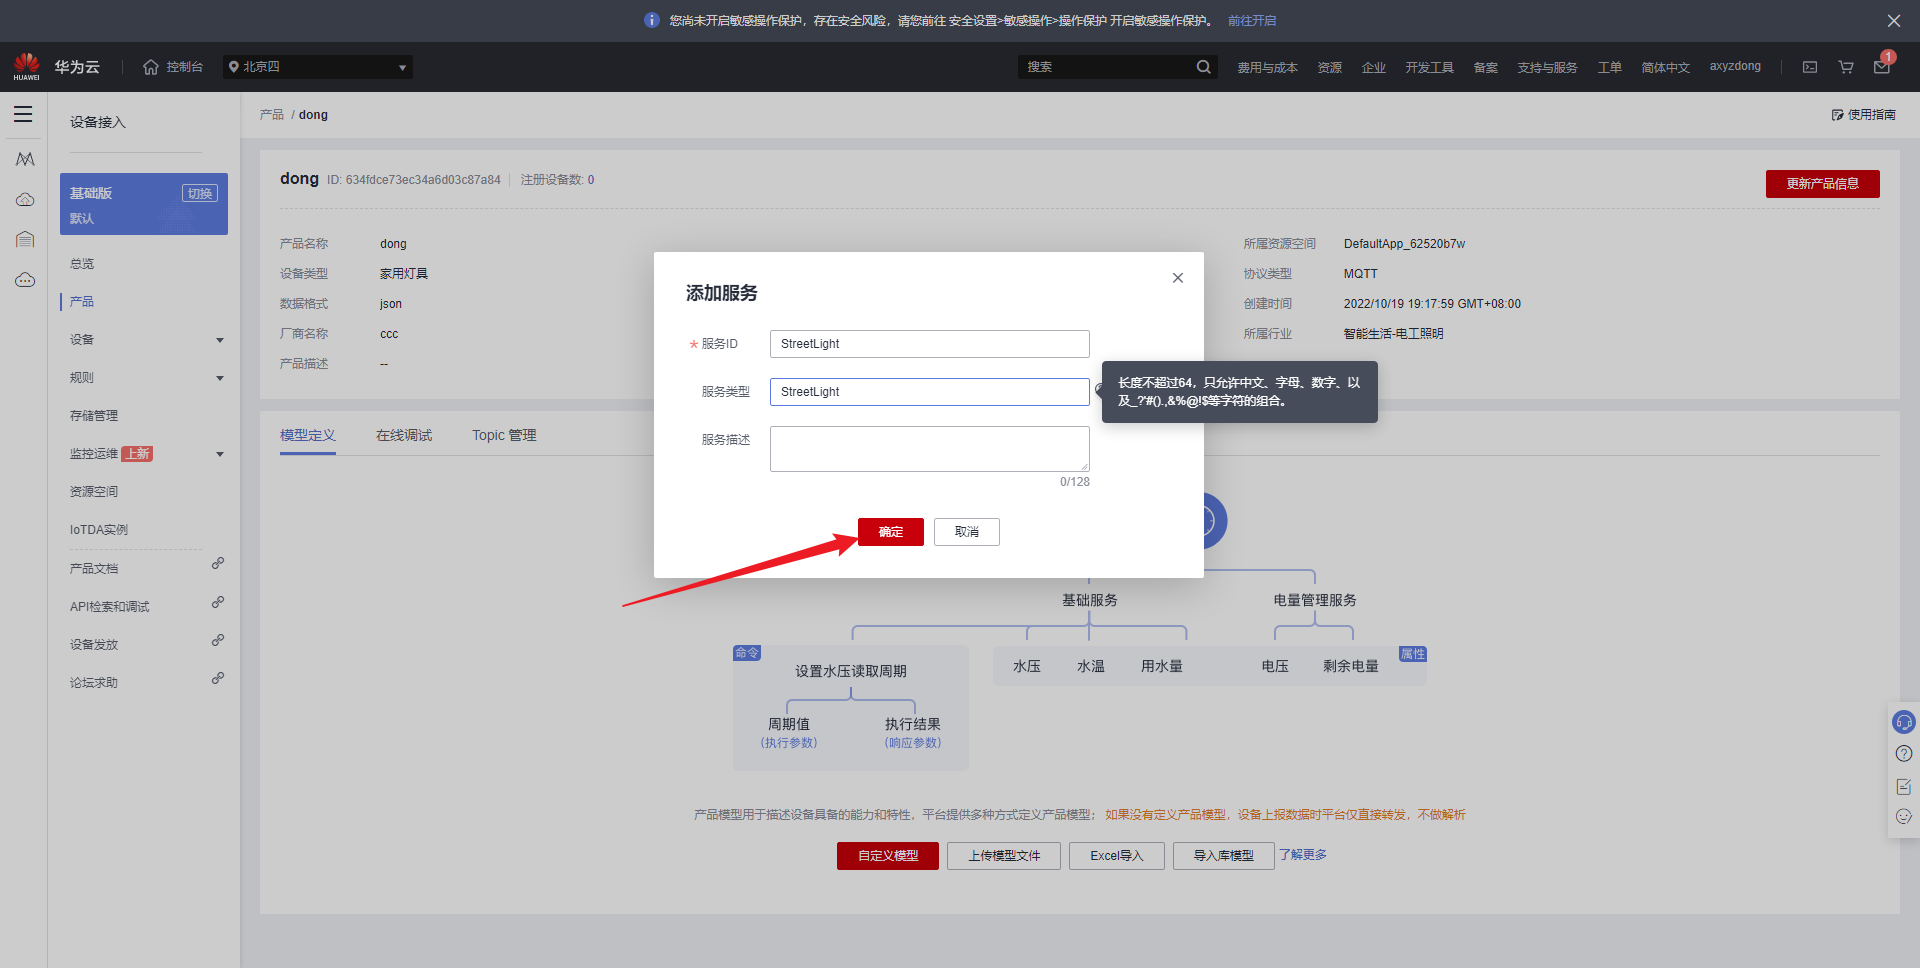Open the 企业 header menu
1920x968 pixels.
[1373, 67]
